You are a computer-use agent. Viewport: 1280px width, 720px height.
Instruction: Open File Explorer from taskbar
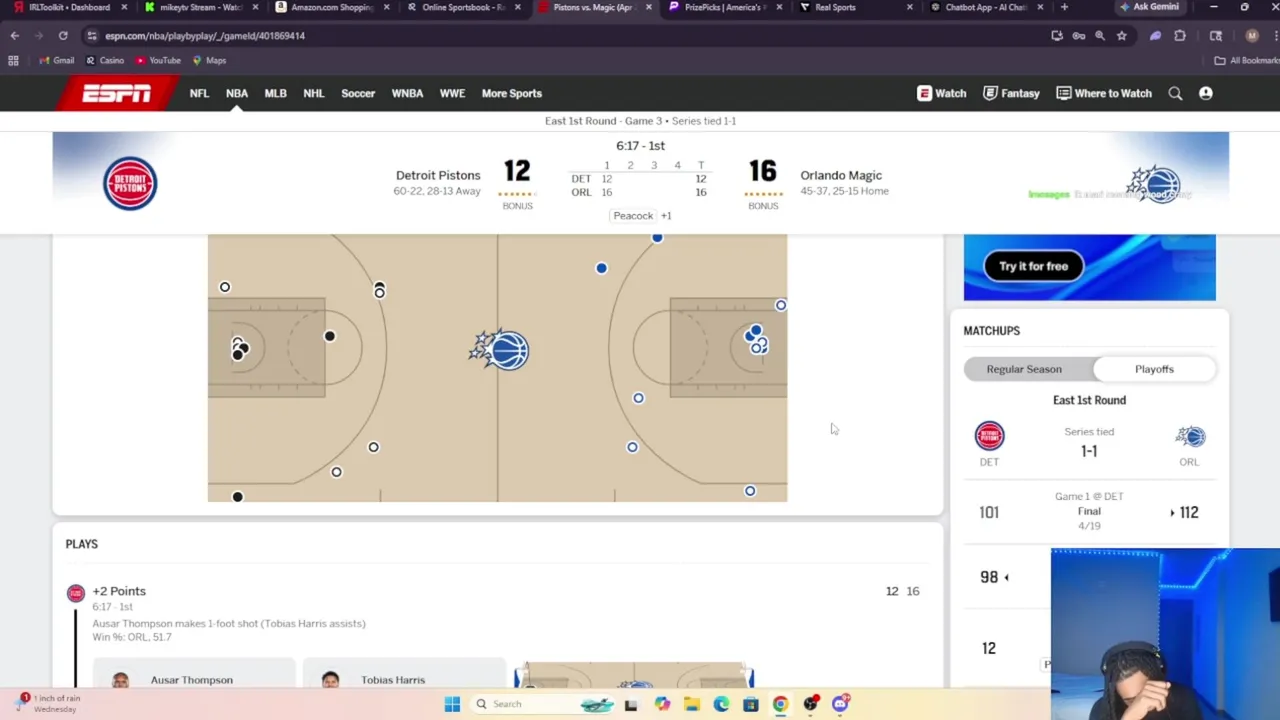(x=692, y=704)
